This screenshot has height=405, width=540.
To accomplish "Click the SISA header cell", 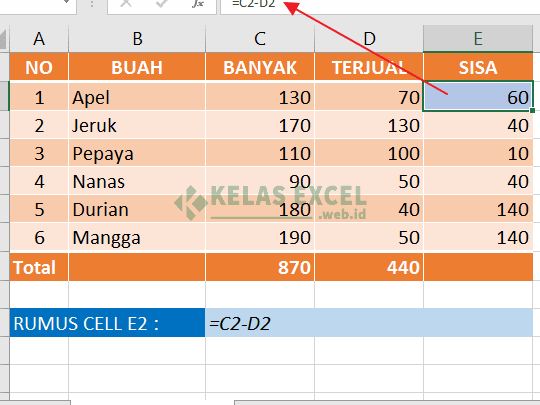I will click(x=478, y=66).
